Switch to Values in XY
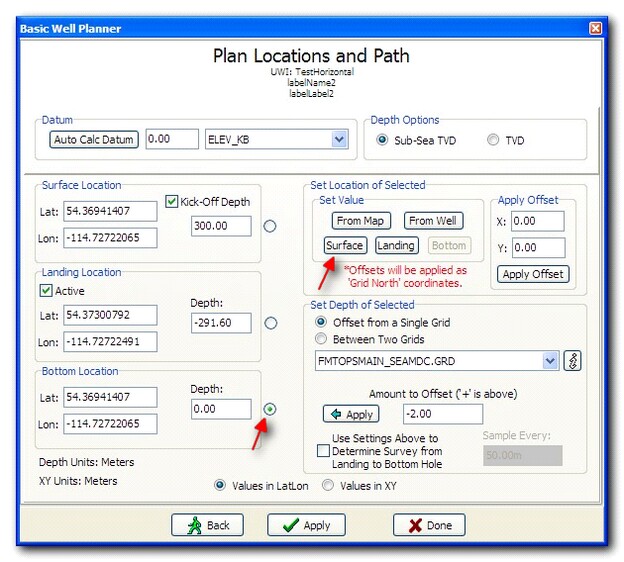 (x=327, y=485)
